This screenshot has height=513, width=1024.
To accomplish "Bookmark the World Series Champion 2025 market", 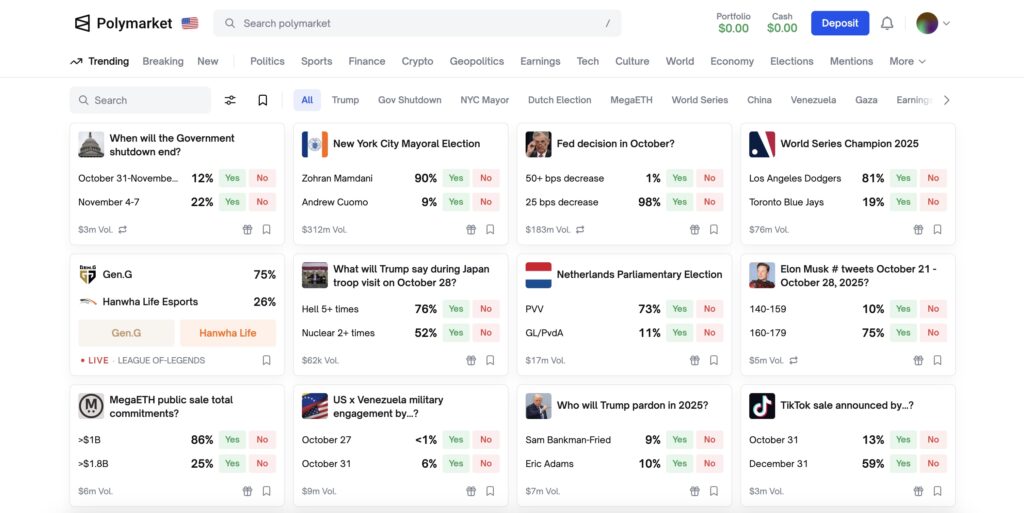I will click(937, 229).
